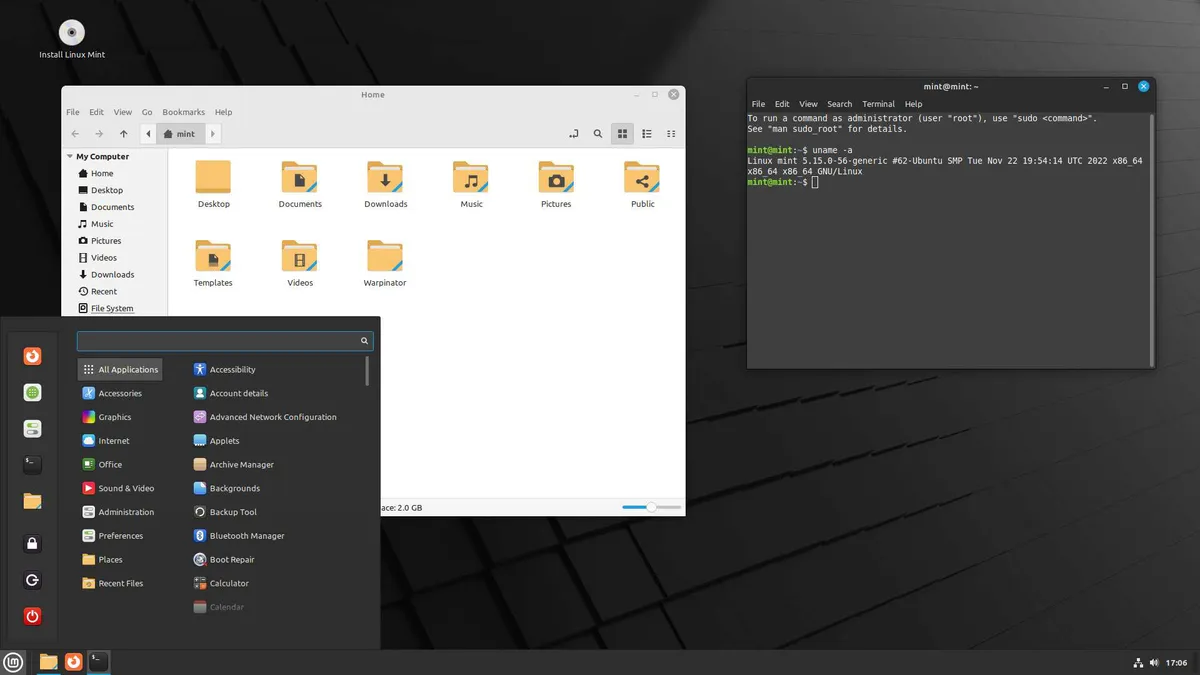Viewport: 1200px width, 675px height.
Task: Launch Terminal from the menu favorites column
Action: (32, 464)
